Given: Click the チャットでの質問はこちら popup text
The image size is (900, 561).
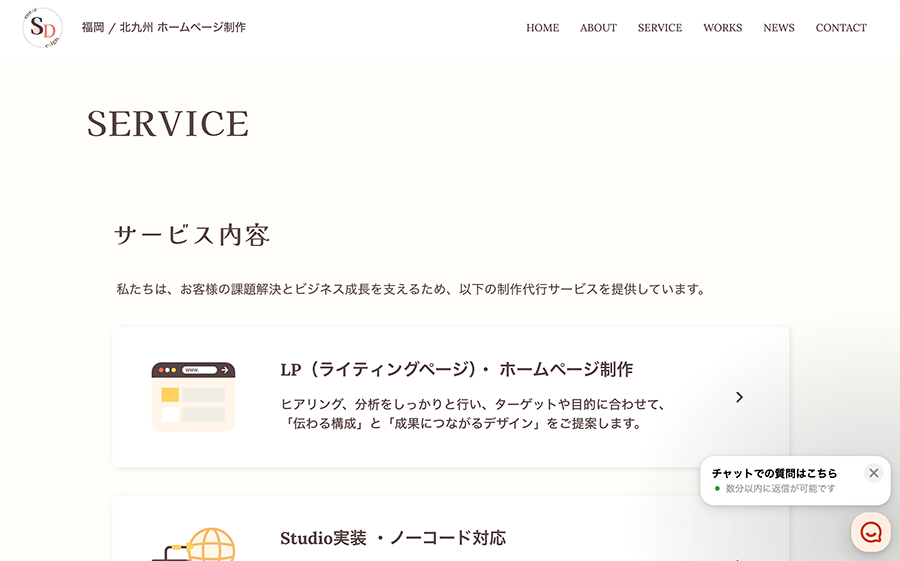Looking at the screenshot, I should 774,473.
